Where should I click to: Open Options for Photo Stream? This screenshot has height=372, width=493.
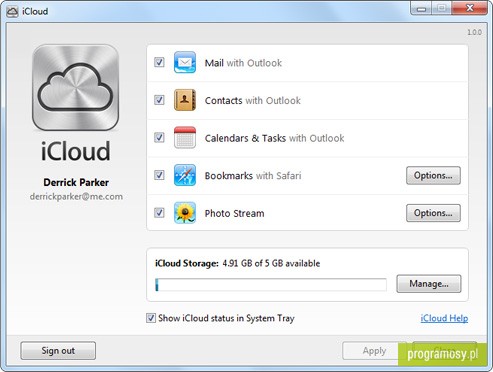(x=433, y=213)
